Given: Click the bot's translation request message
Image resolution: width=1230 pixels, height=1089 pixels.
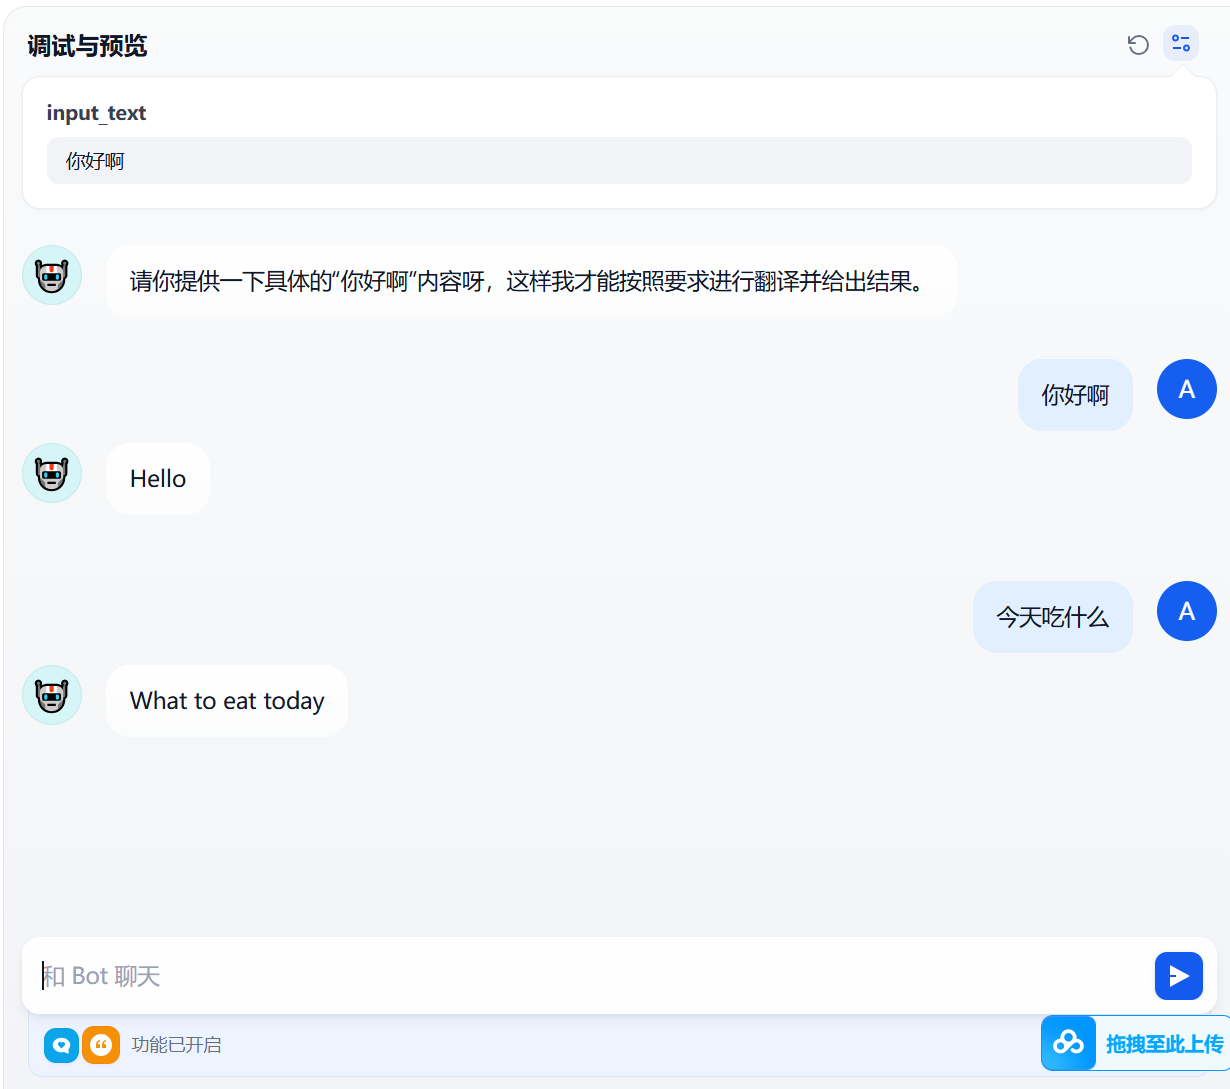Looking at the screenshot, I should point(533,281).
